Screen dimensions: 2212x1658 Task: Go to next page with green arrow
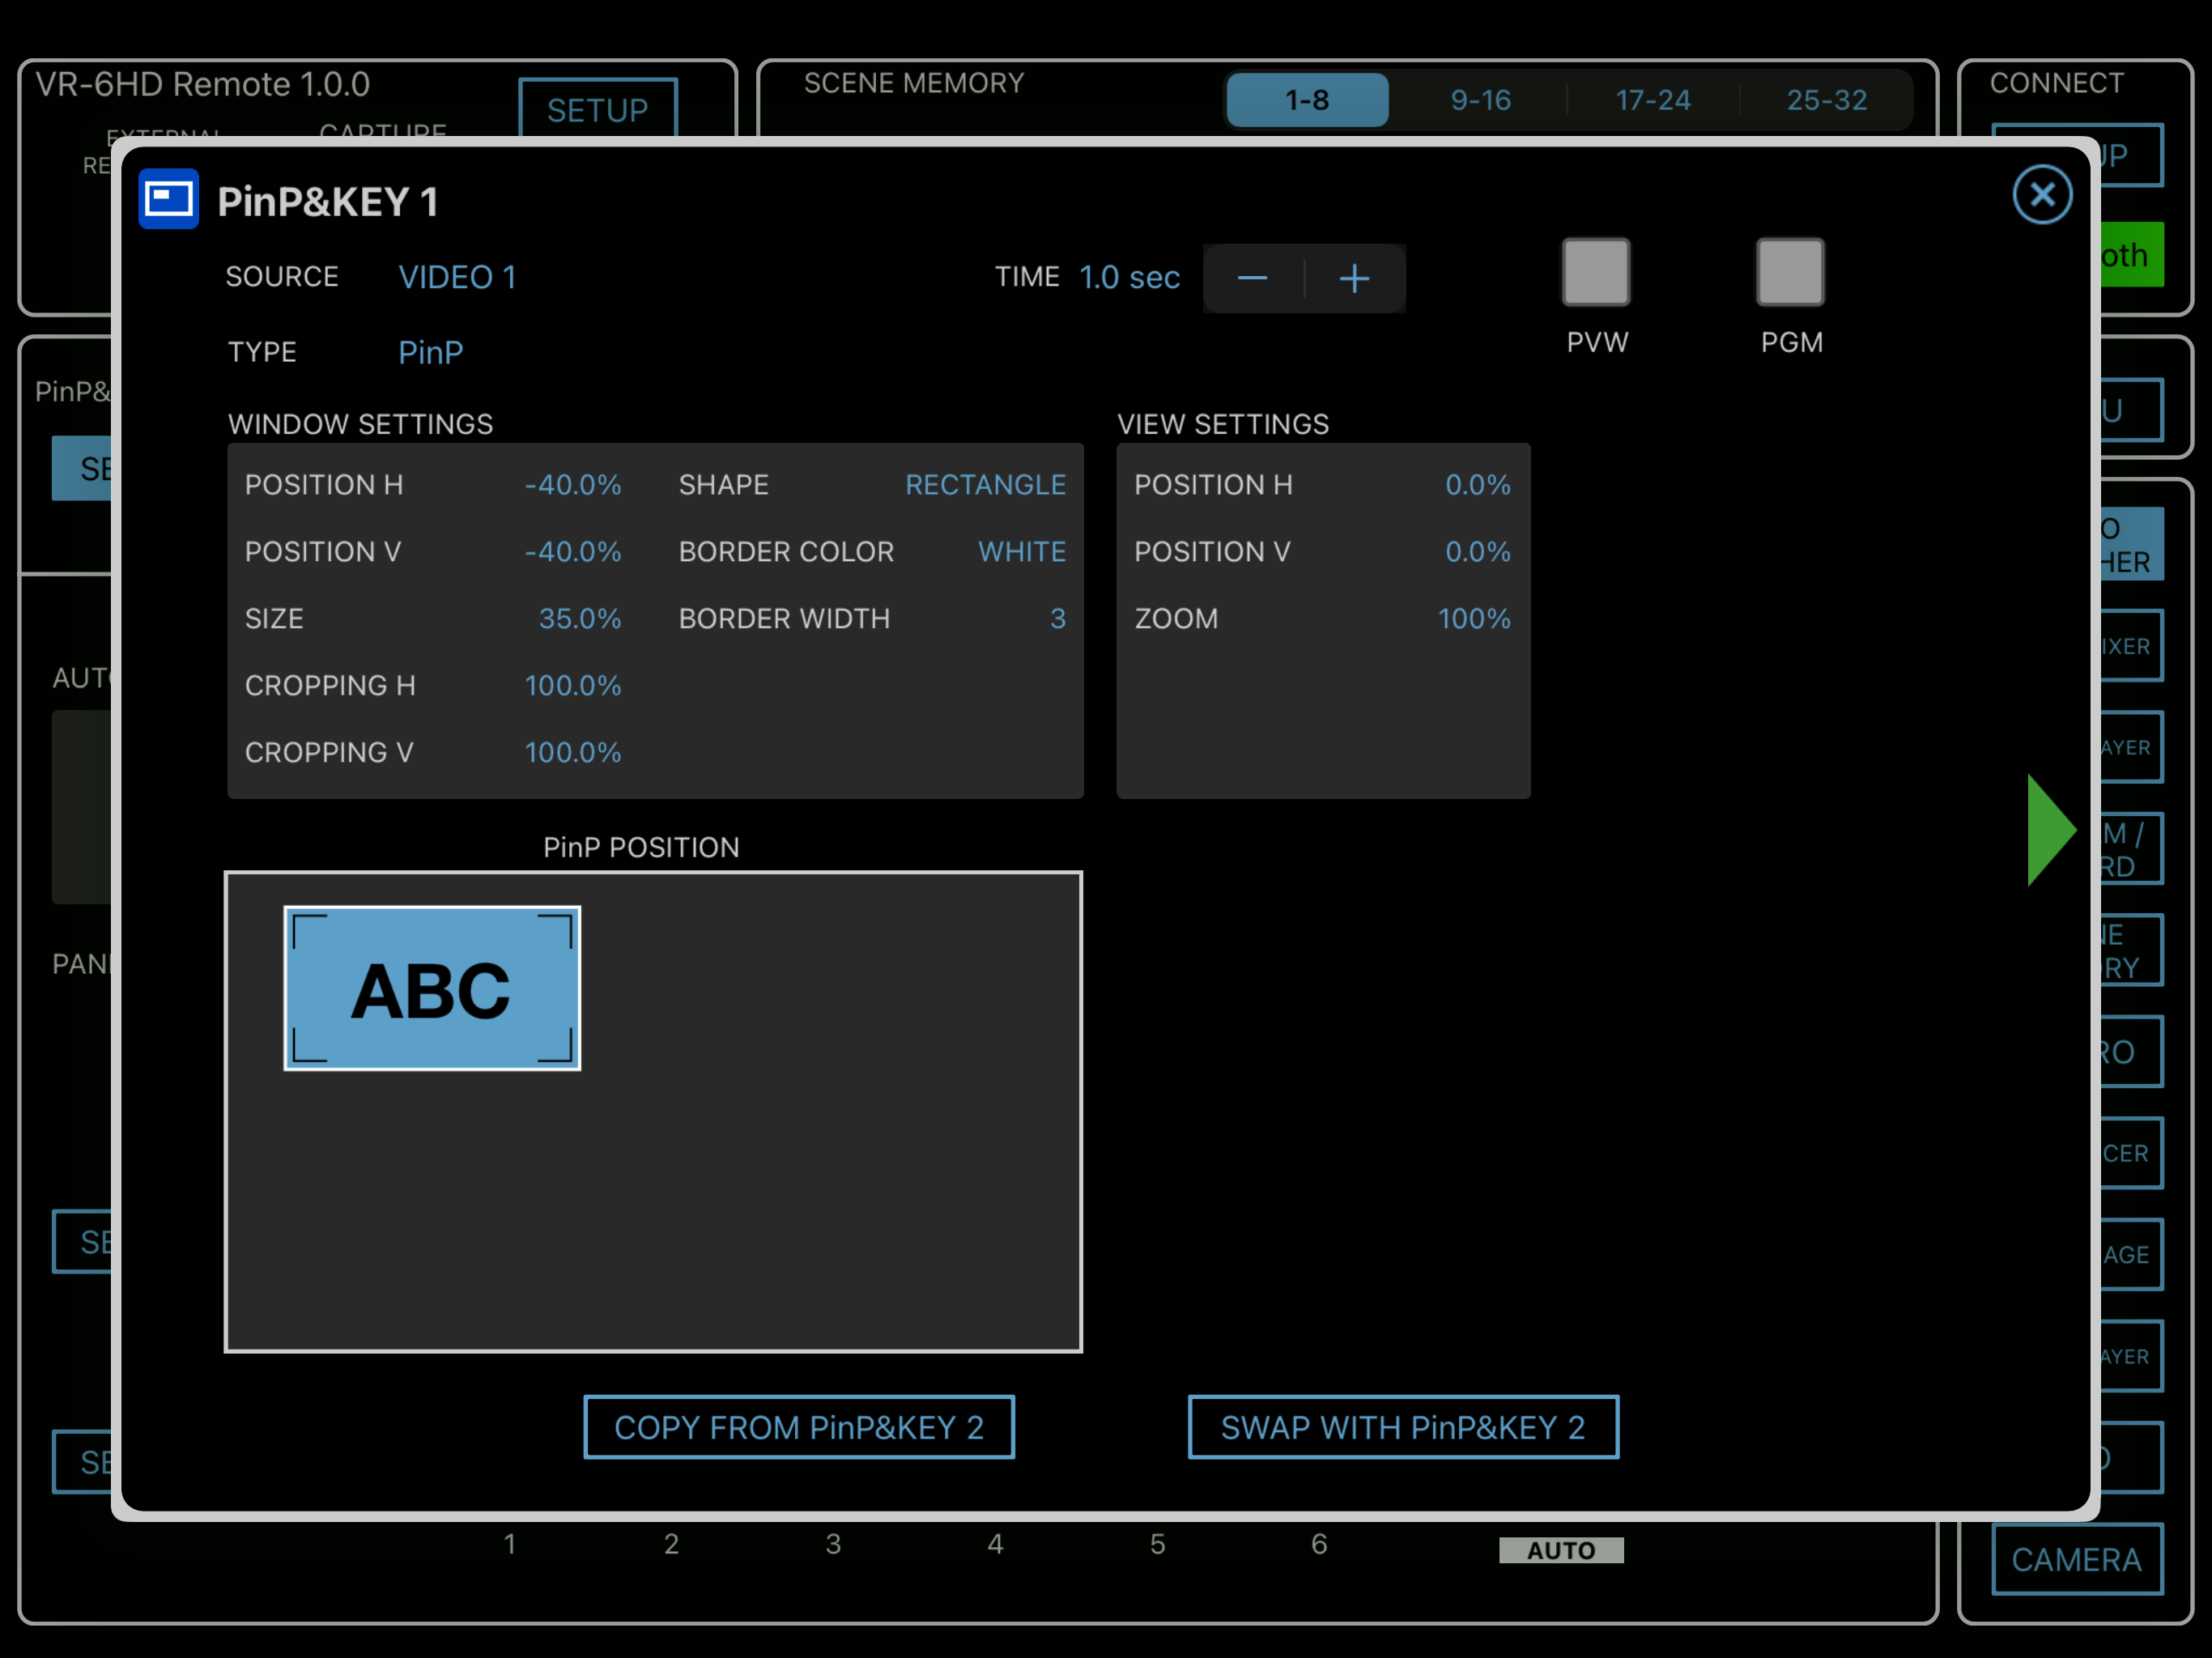coord(2051,830)
